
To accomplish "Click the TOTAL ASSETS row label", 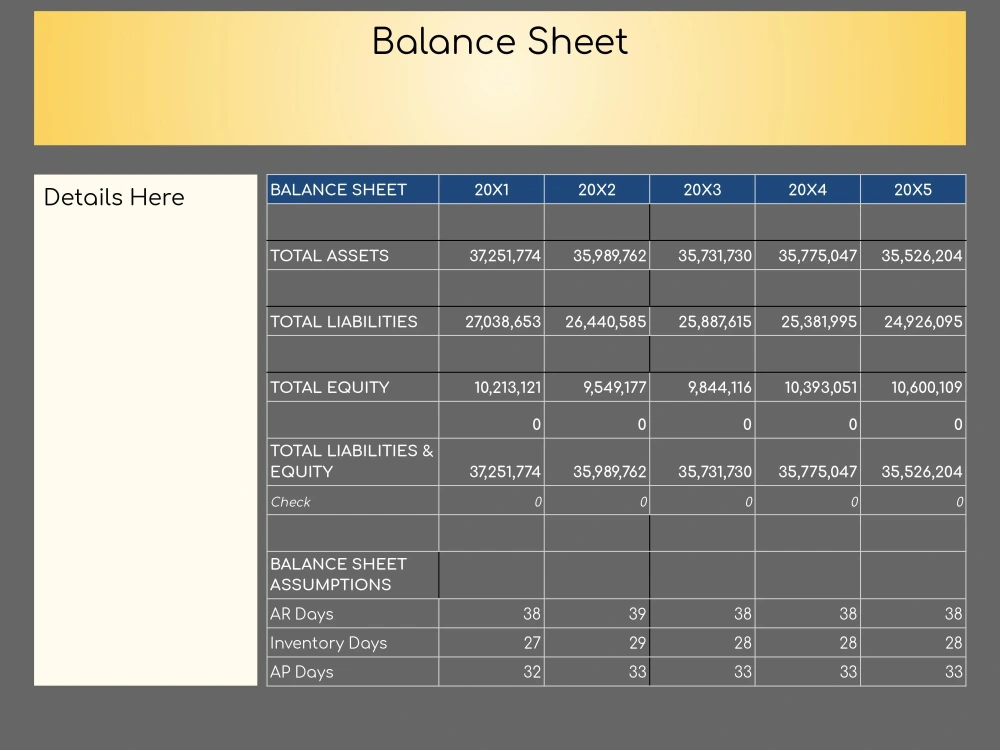I will pos(329,256).
